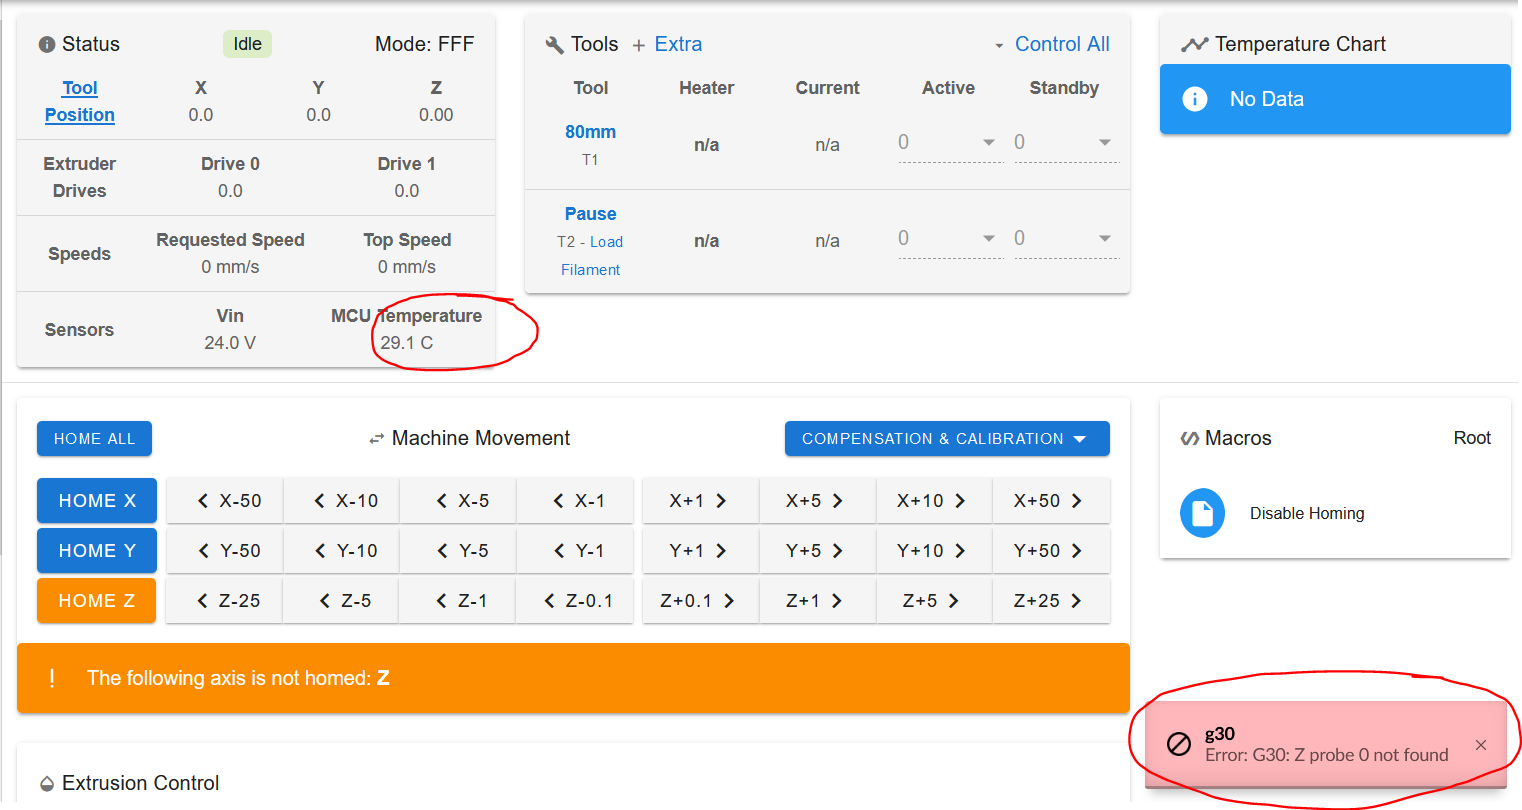This screenshot has height=810, width=1522.
Task: Move Z axis by +5
Action: click(934, 601)
